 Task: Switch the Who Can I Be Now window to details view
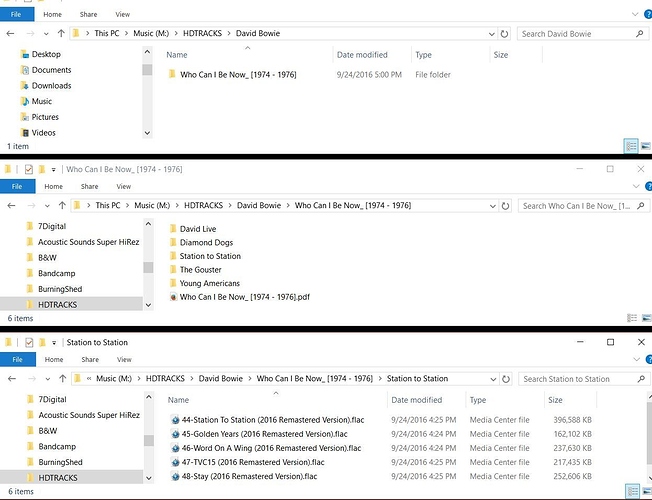pos(632,318)
